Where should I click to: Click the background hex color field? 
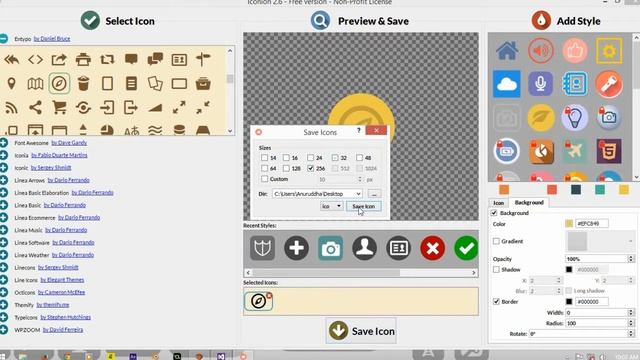point(592,223)
